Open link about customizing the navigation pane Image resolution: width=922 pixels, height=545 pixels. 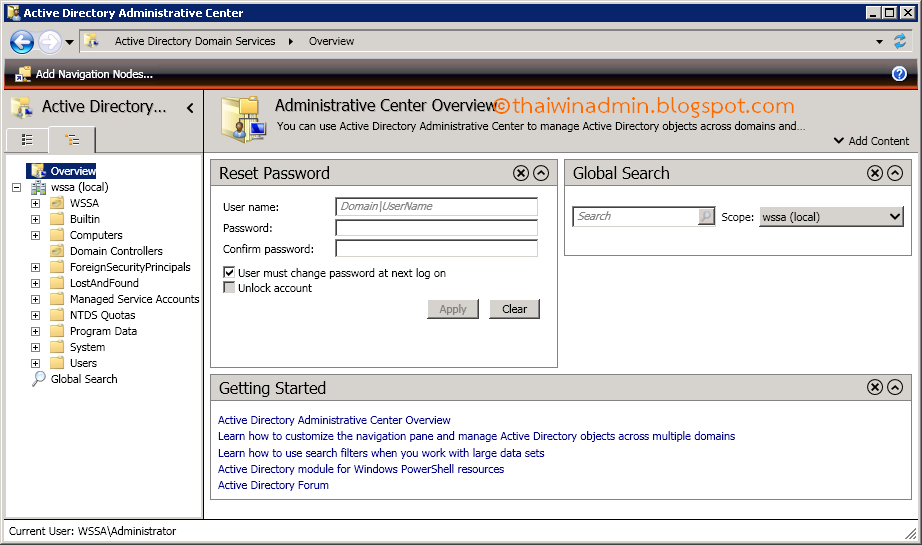click(x=476, y=436)
